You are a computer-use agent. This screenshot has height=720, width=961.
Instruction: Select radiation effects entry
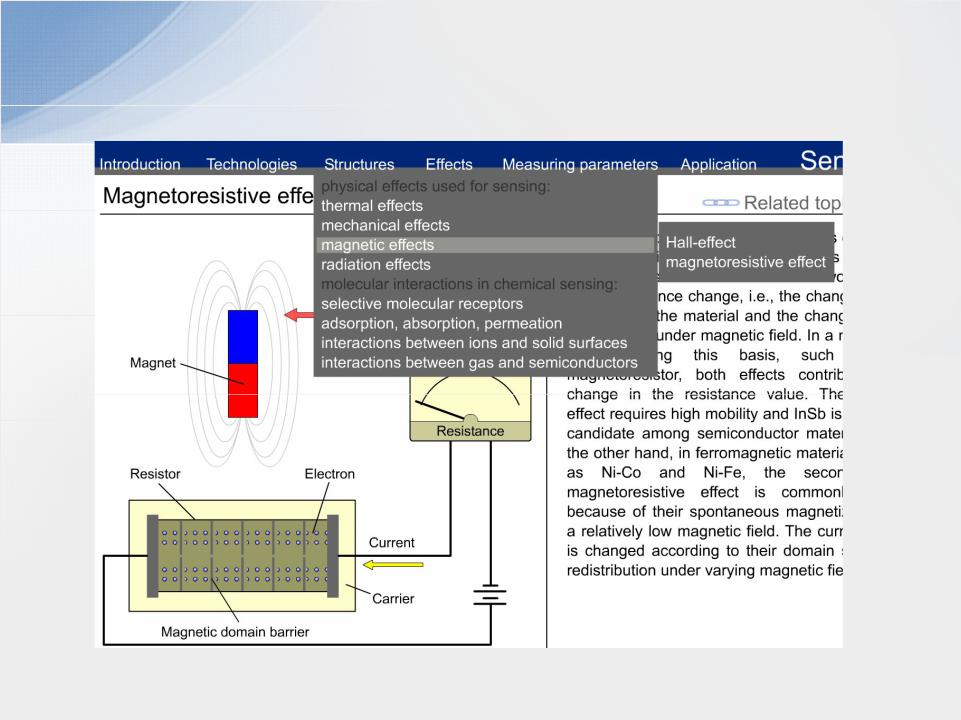point(486,265)
